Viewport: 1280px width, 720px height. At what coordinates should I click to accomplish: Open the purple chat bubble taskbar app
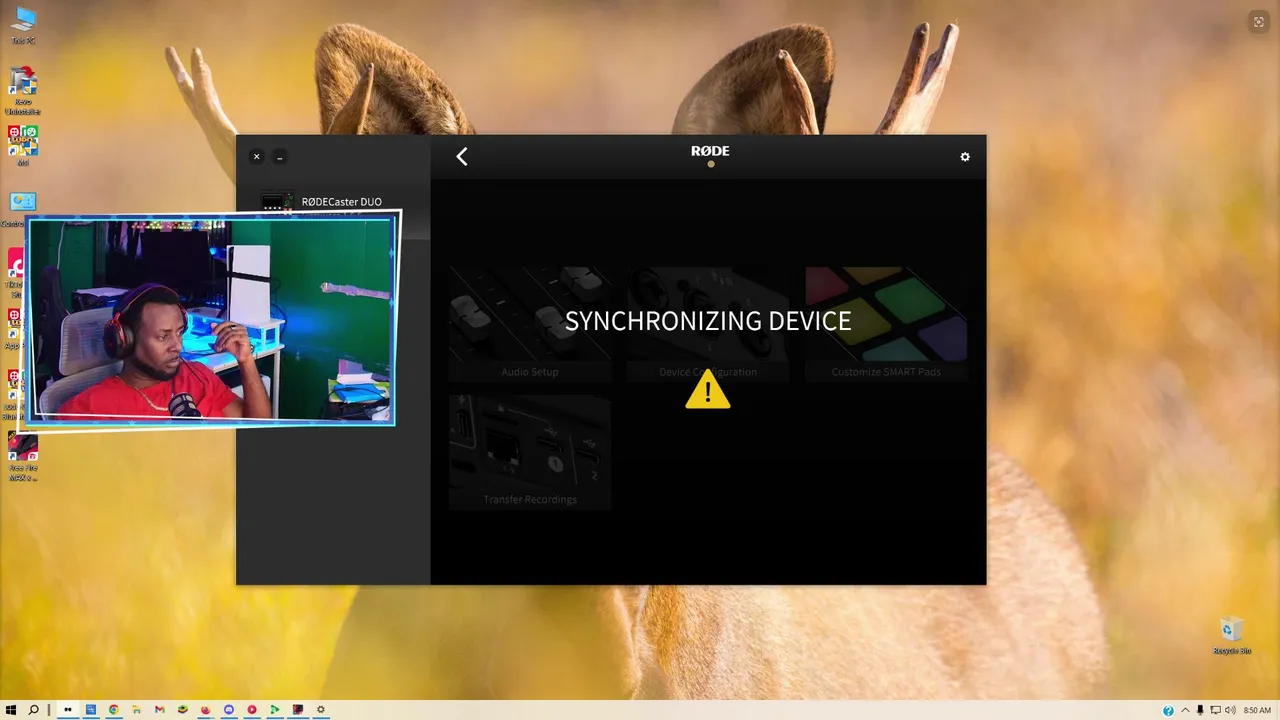229,710
